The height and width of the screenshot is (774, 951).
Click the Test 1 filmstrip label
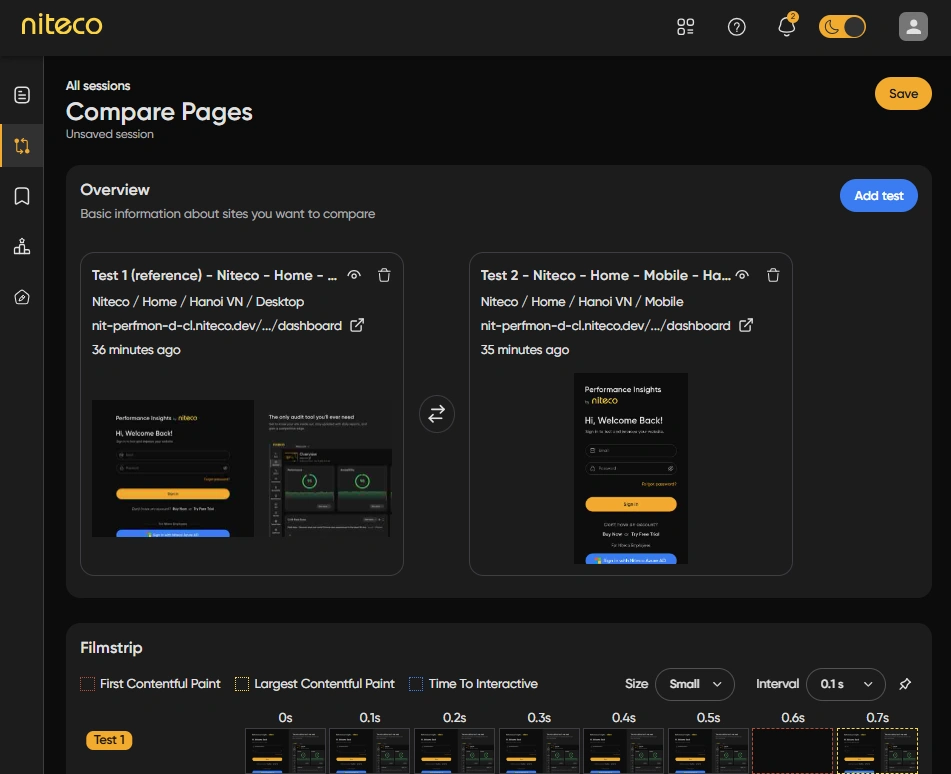tap(109, 740)
